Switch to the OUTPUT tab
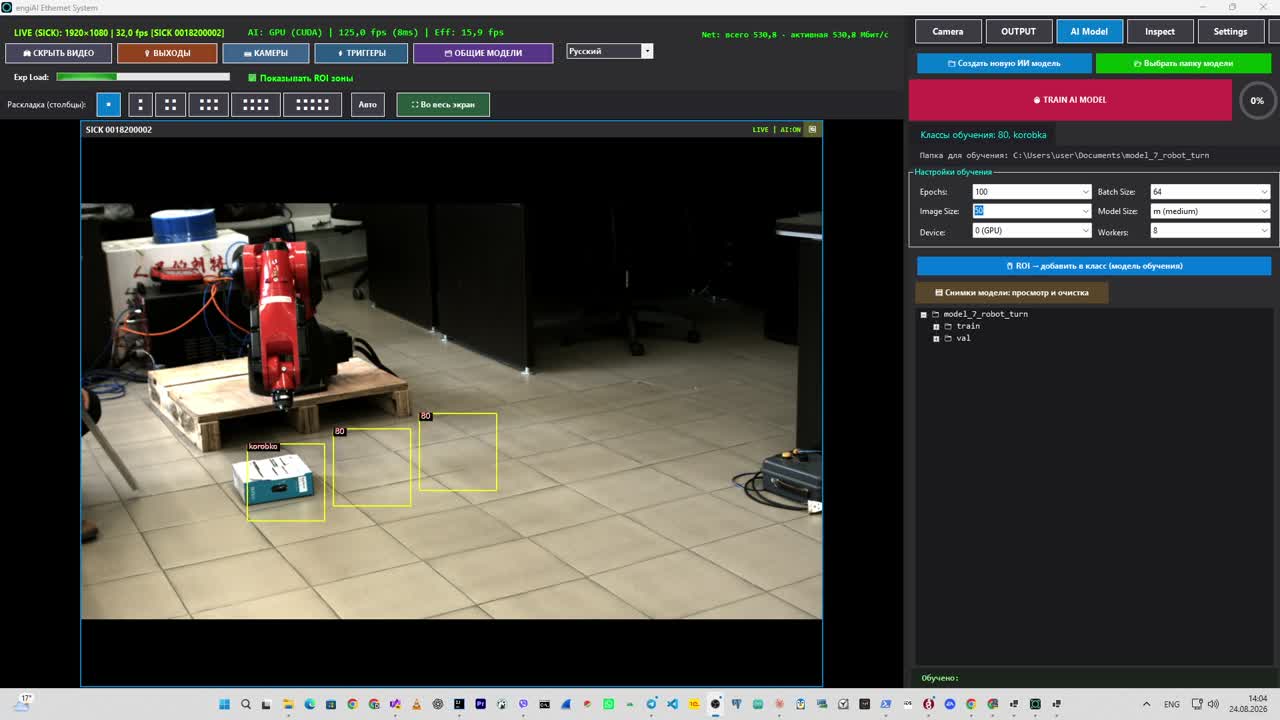Image resolution: width=1280 pixels, height=720 pixels. click(x=1019, y=31)
